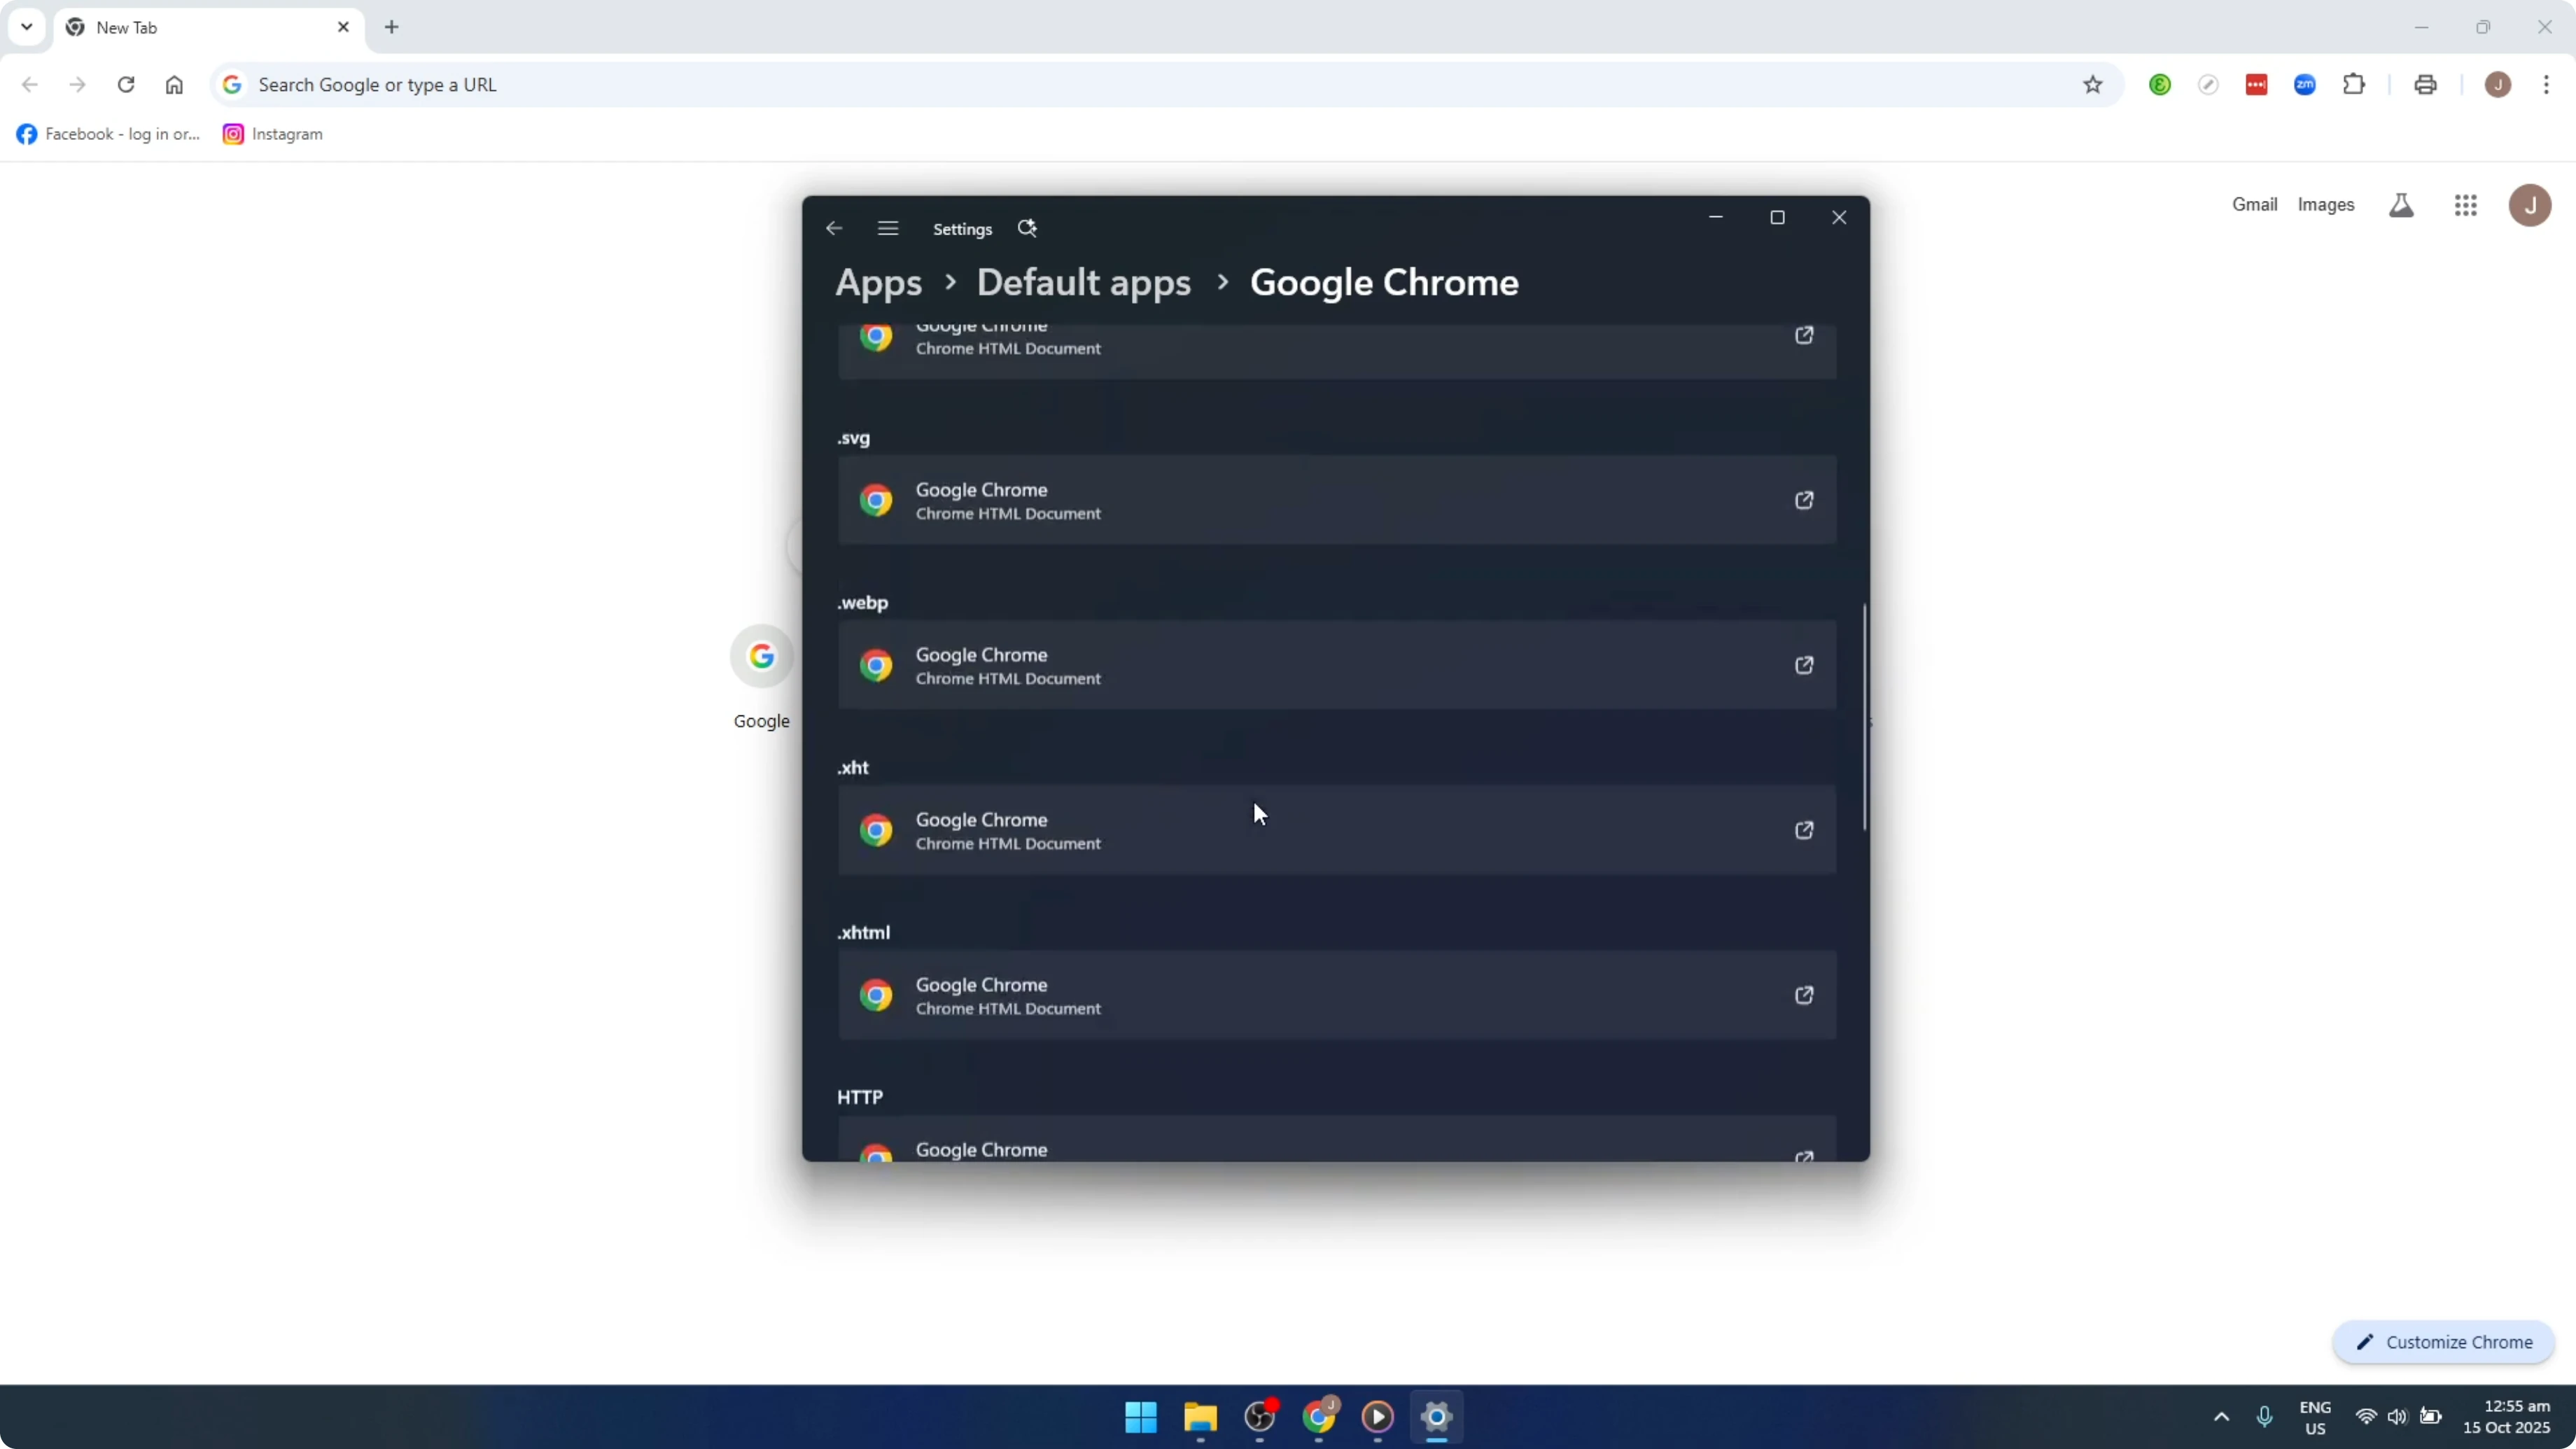Click the blue Zoom extension icon

(2305, 85)
